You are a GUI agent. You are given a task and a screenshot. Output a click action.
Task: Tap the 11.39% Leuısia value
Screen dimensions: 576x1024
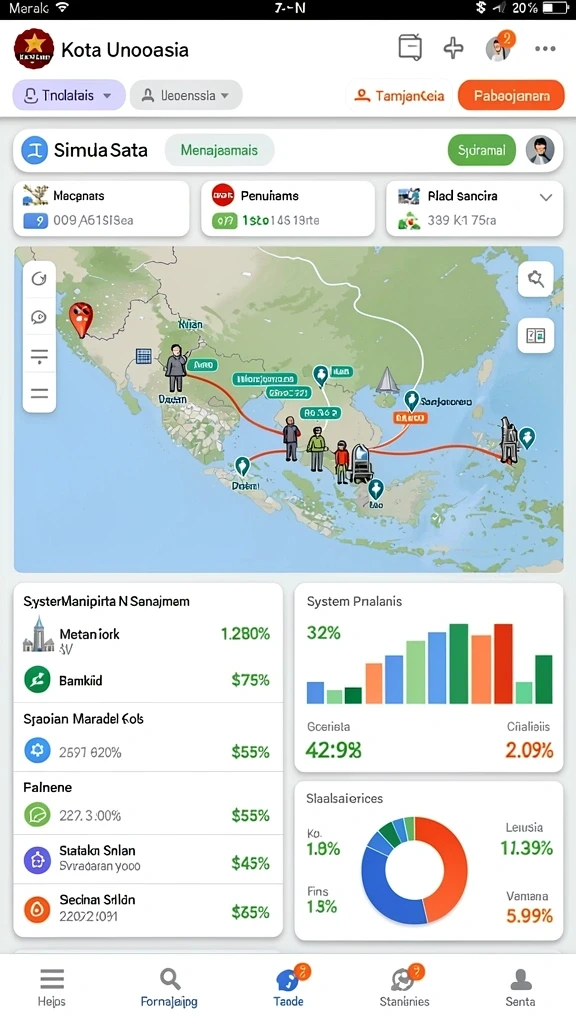click(527, 848)
